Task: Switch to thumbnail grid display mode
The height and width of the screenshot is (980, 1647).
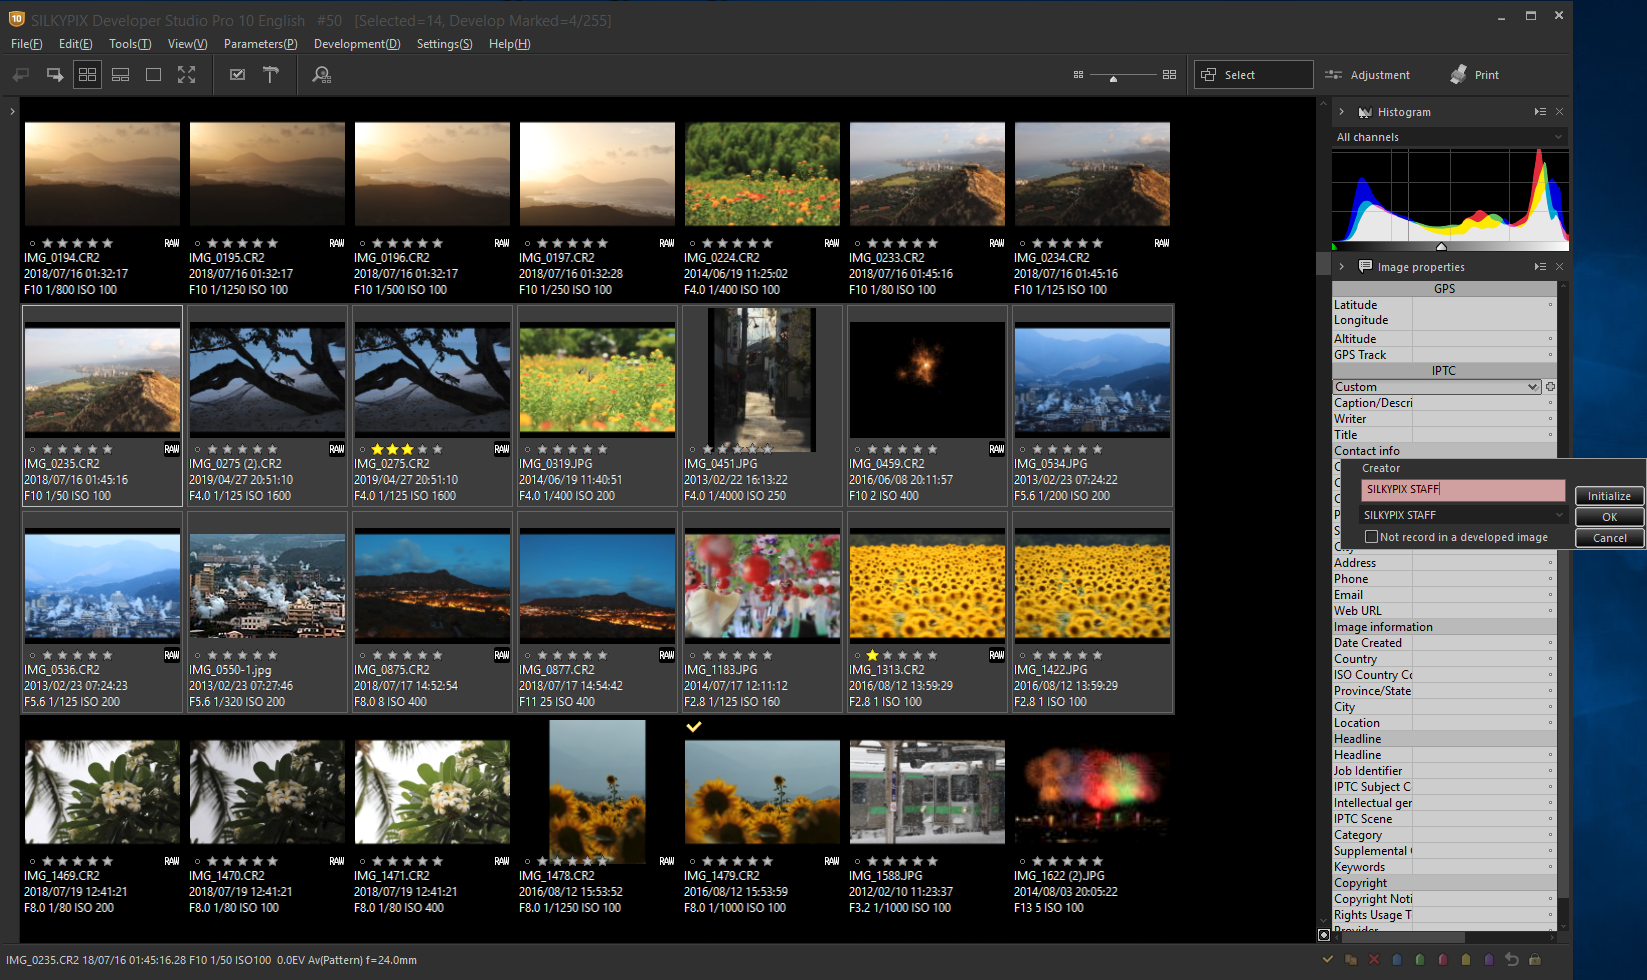Action: (87, 75)
